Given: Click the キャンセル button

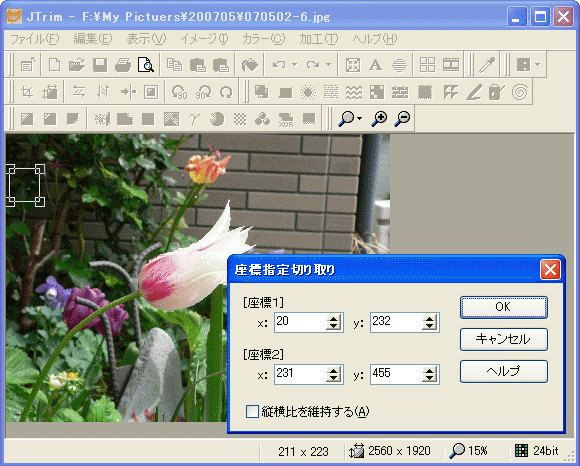Looking at the screenshot, I should [504, 339].
